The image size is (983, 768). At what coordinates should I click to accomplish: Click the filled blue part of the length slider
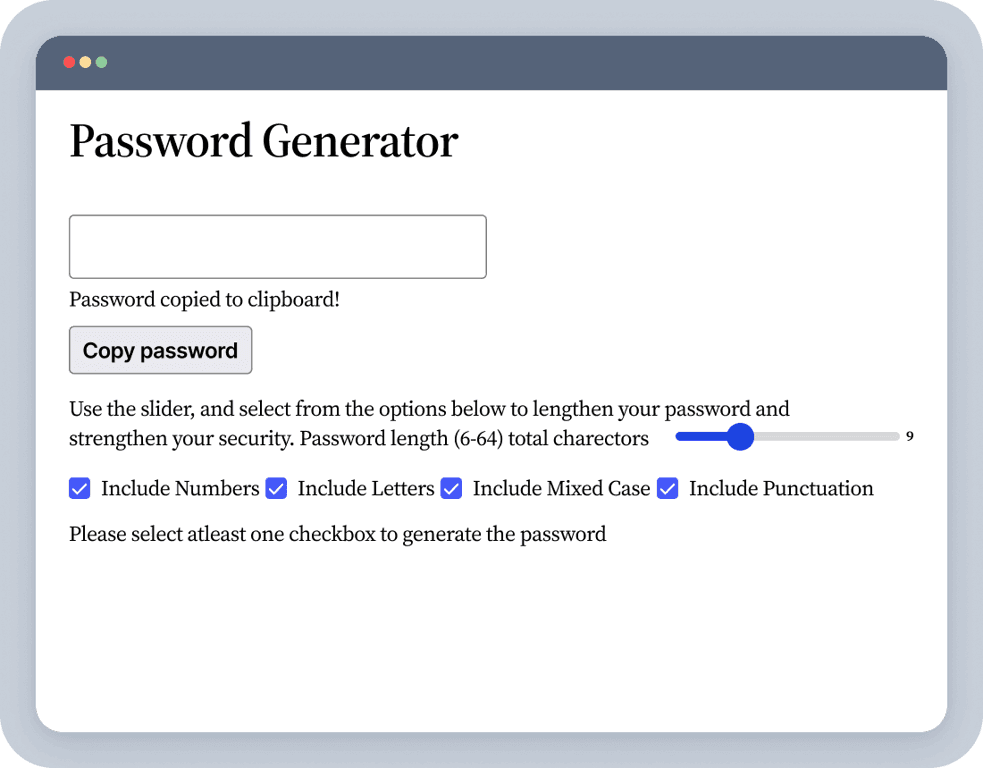point(700,437)
